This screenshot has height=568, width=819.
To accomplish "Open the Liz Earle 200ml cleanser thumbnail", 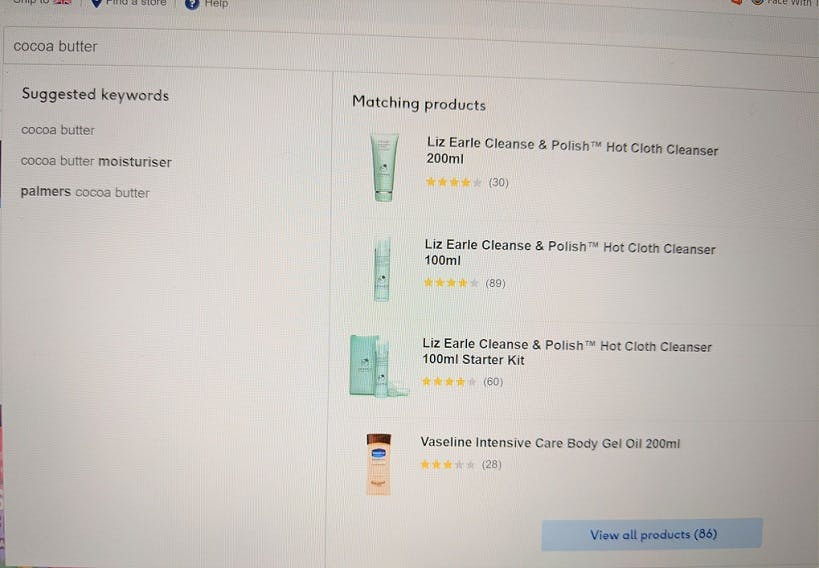I will click(x=383, y=167).
